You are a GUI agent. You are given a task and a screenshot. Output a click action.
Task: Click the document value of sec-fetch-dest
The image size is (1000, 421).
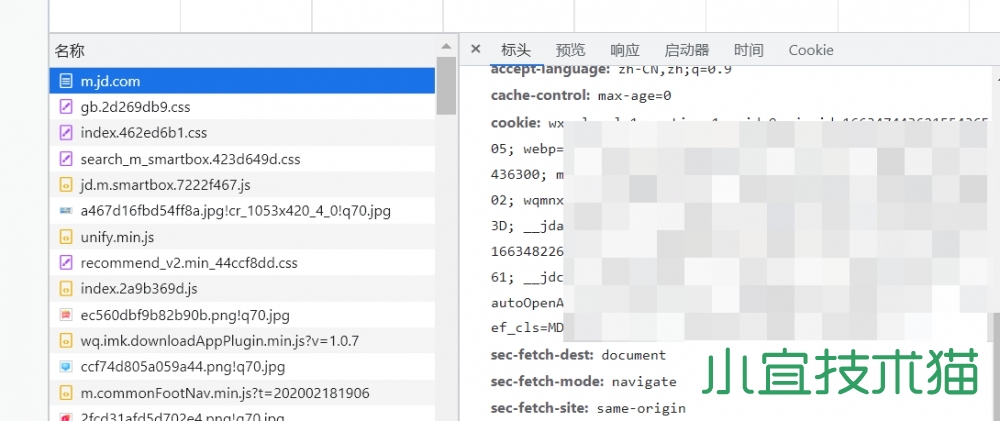click(633, 355)
